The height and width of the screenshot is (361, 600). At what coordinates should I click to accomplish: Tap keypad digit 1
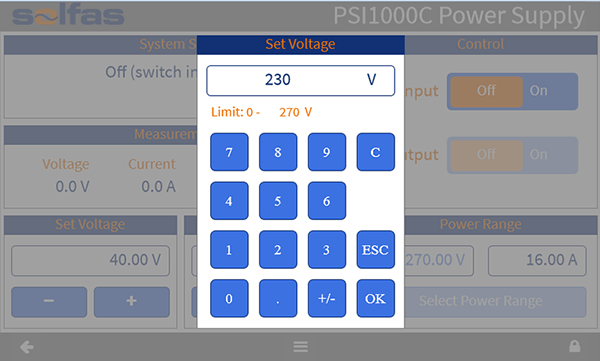229,250
